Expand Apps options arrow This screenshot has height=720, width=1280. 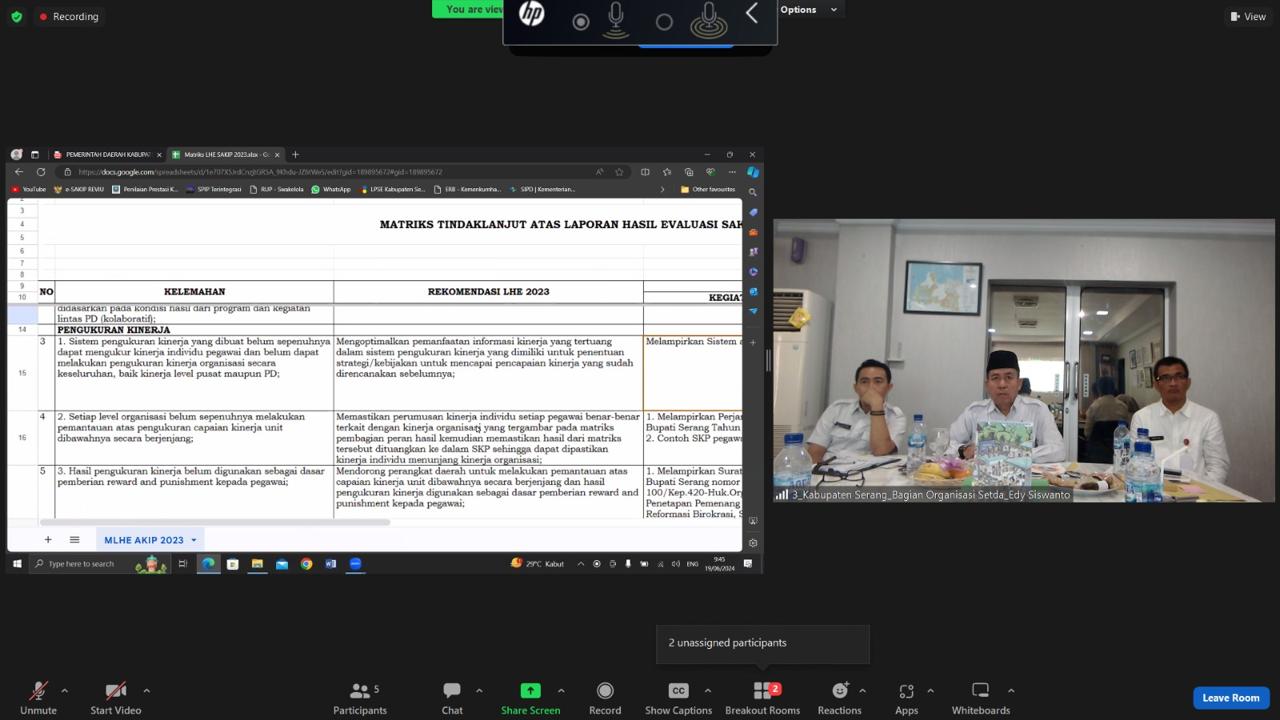[x=930, y=690]
